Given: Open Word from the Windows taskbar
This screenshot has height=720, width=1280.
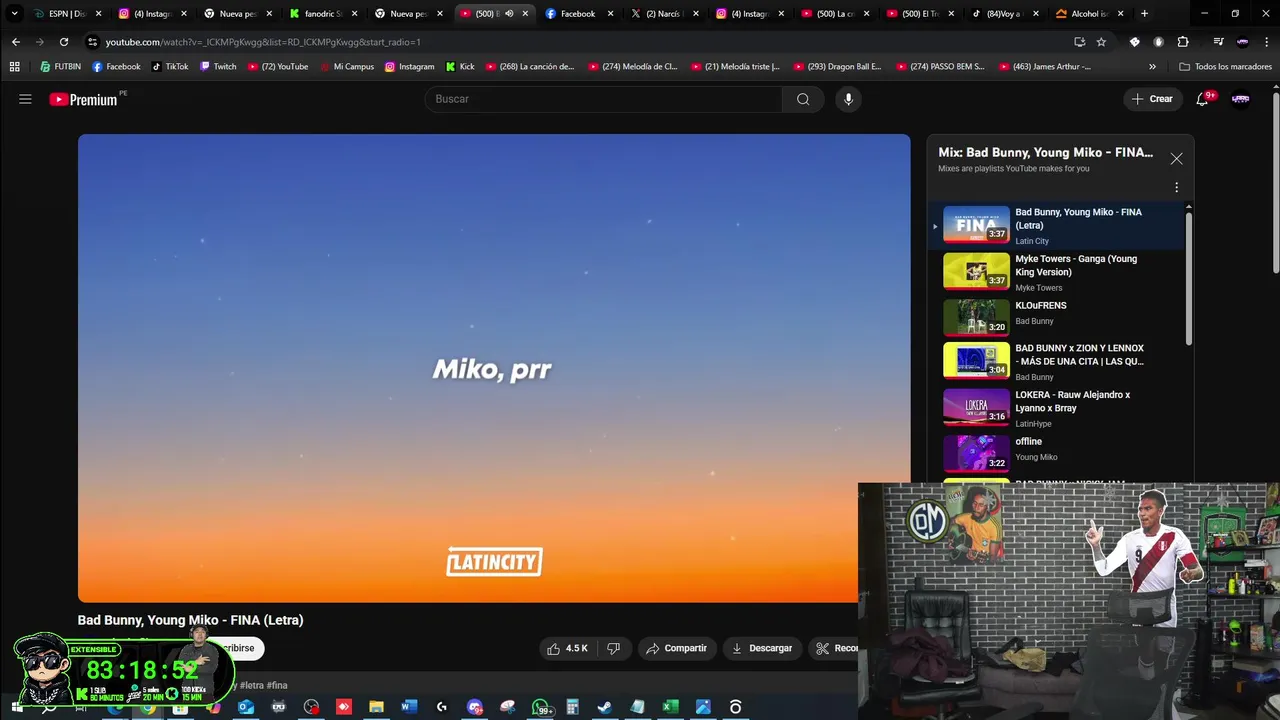Looking at the screenshot, I should (x=409, y=707).
